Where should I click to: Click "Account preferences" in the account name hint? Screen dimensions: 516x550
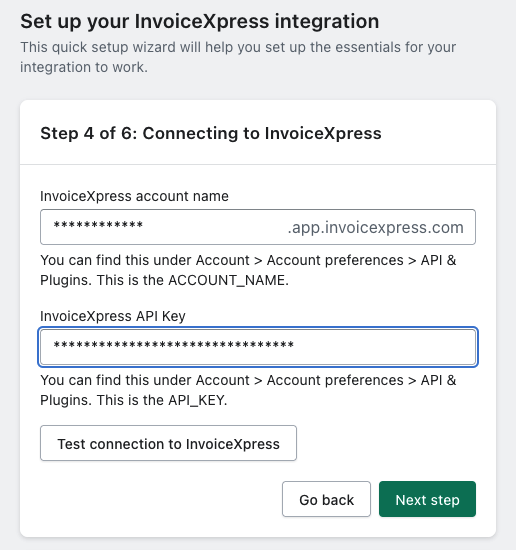[x=335, y=260]
